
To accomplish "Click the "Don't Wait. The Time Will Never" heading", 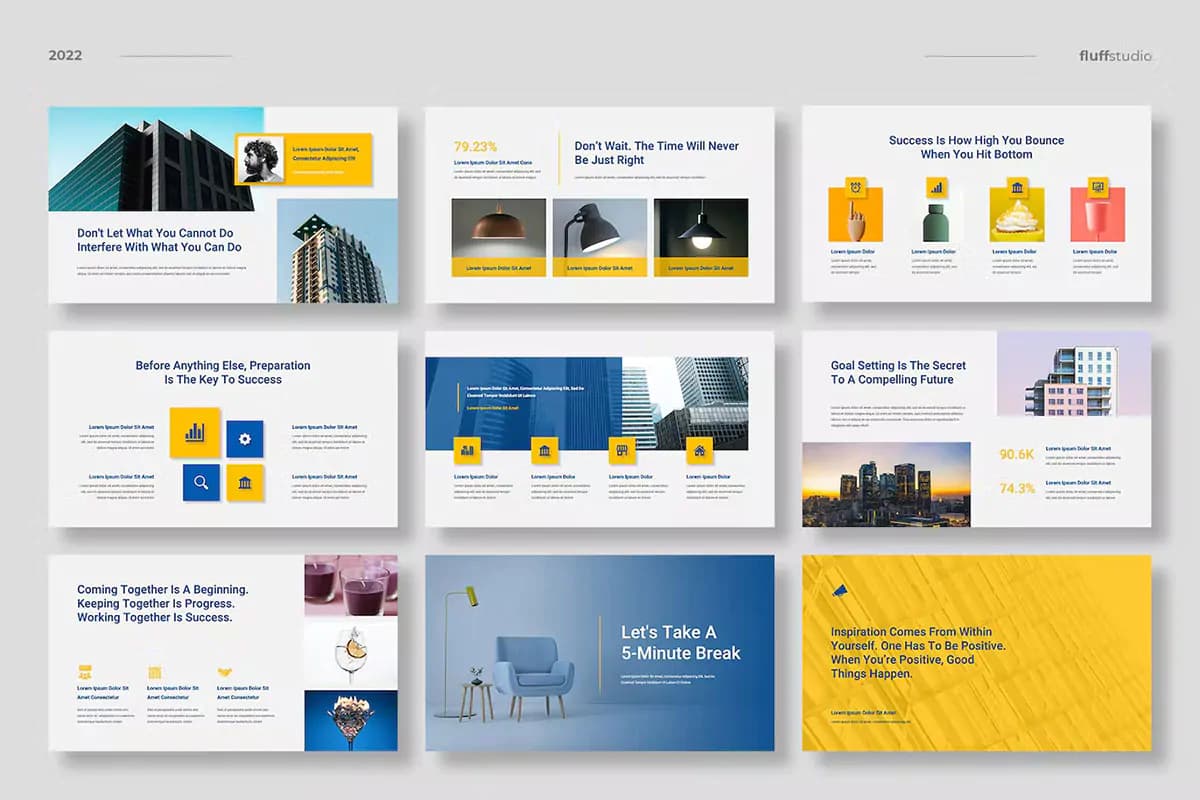I will point(657,146).
